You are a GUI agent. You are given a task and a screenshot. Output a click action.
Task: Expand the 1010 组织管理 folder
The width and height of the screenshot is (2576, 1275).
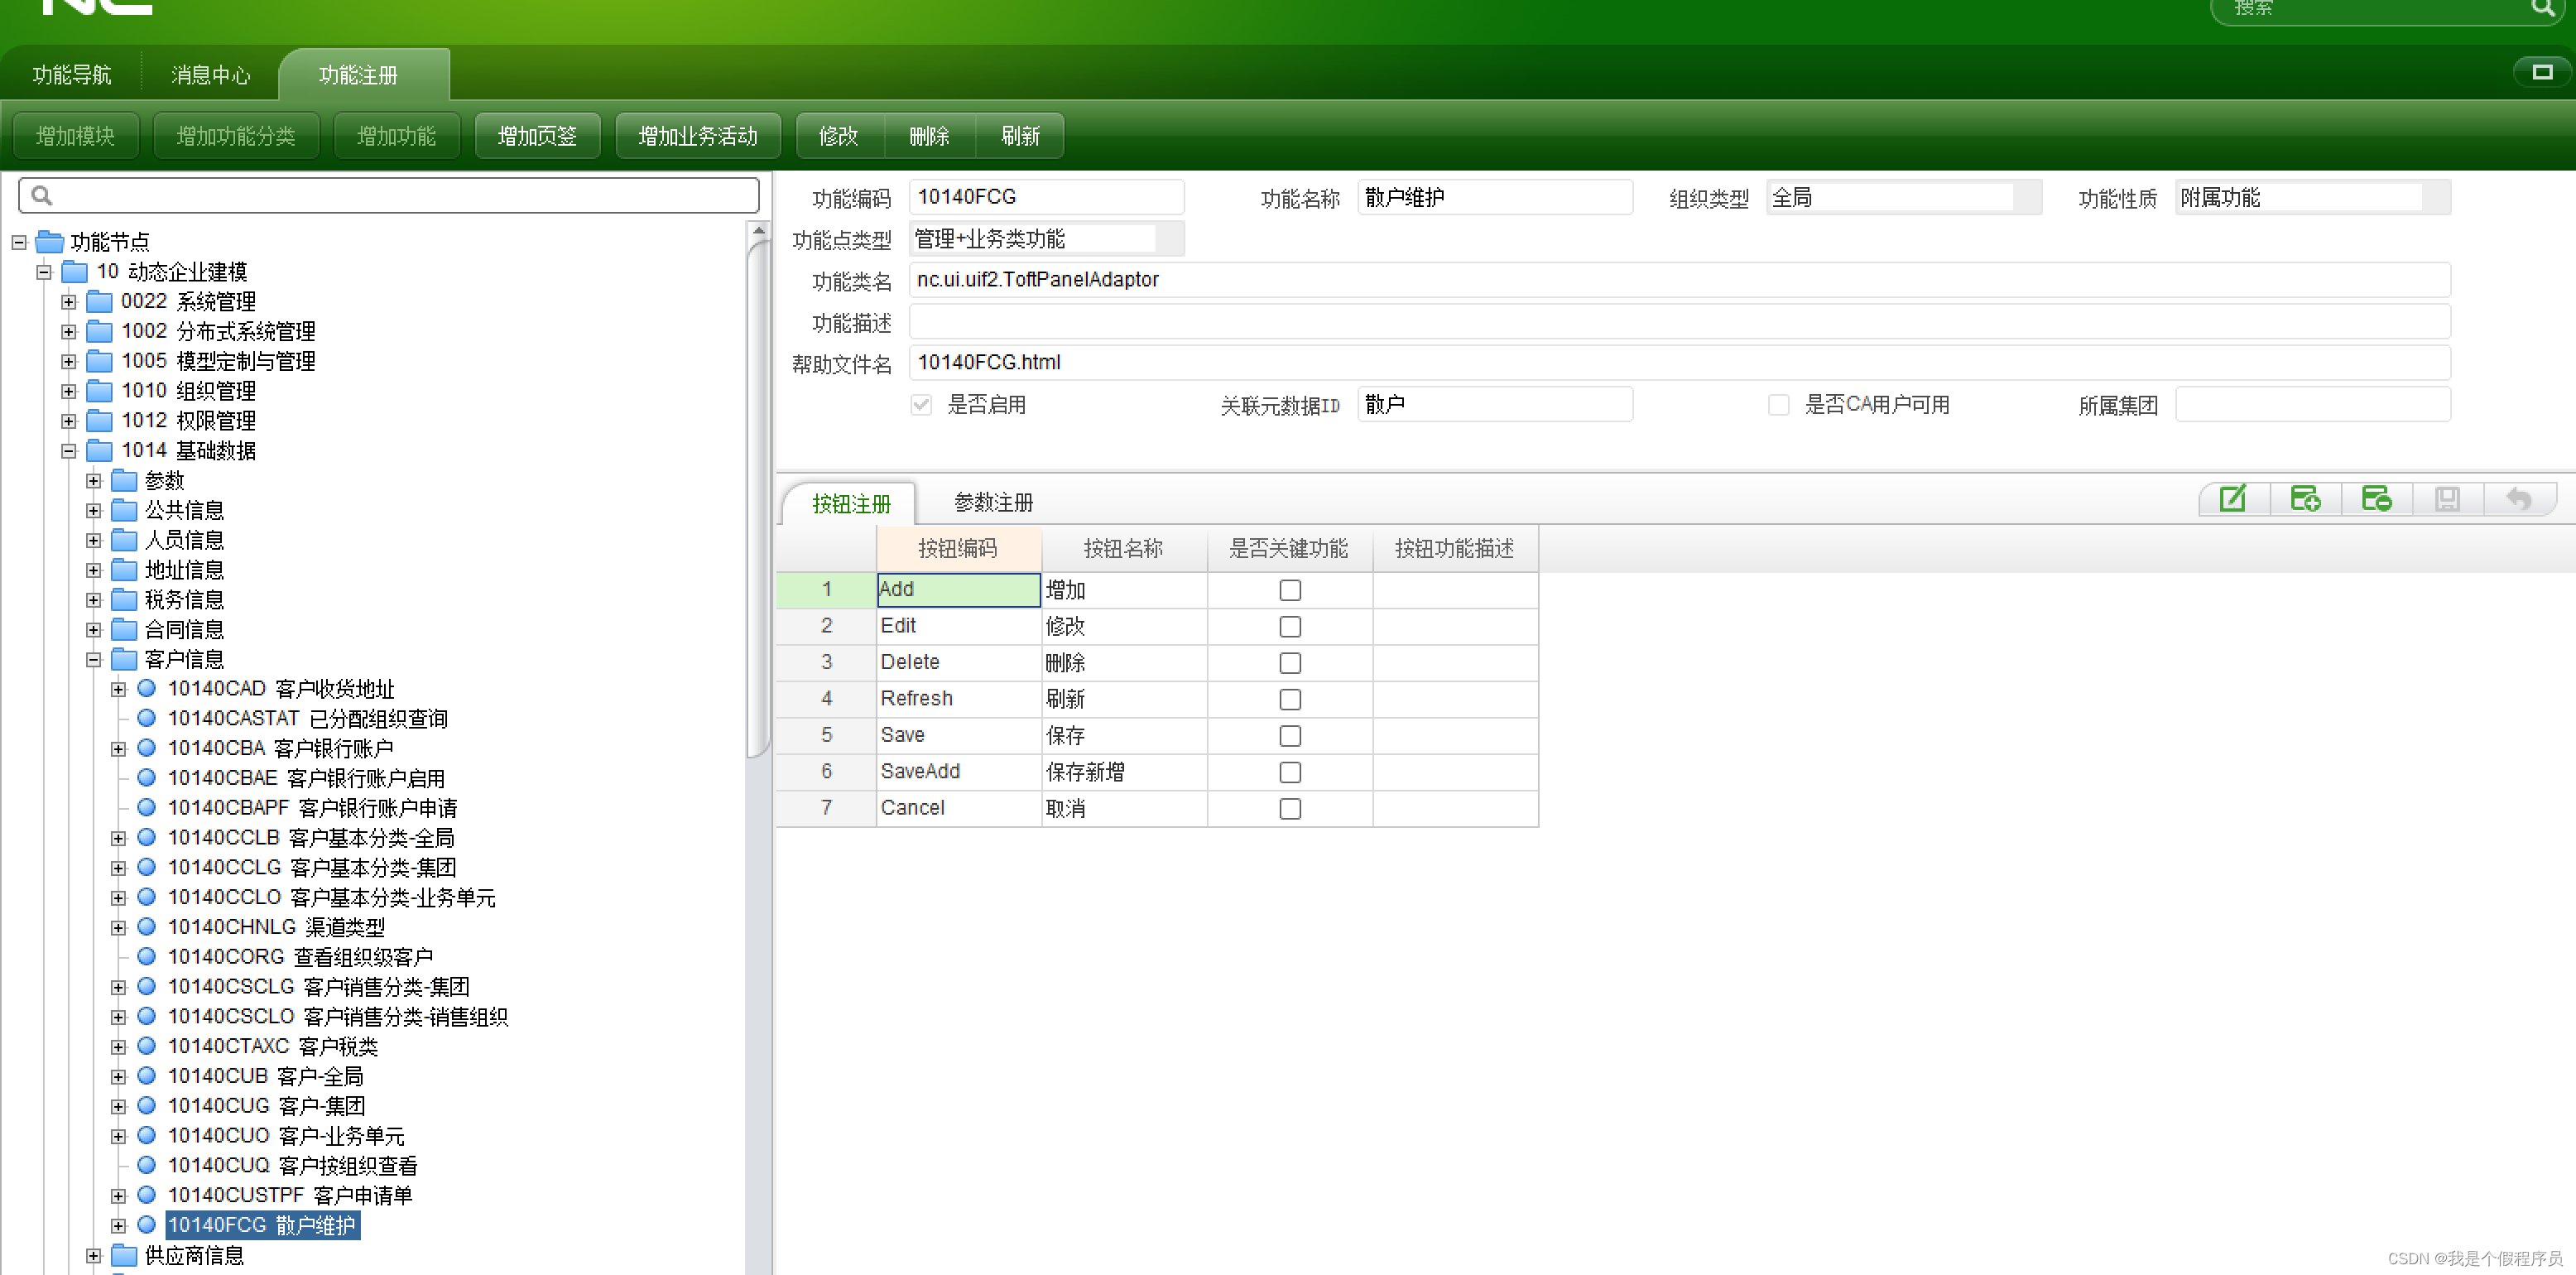69,391
